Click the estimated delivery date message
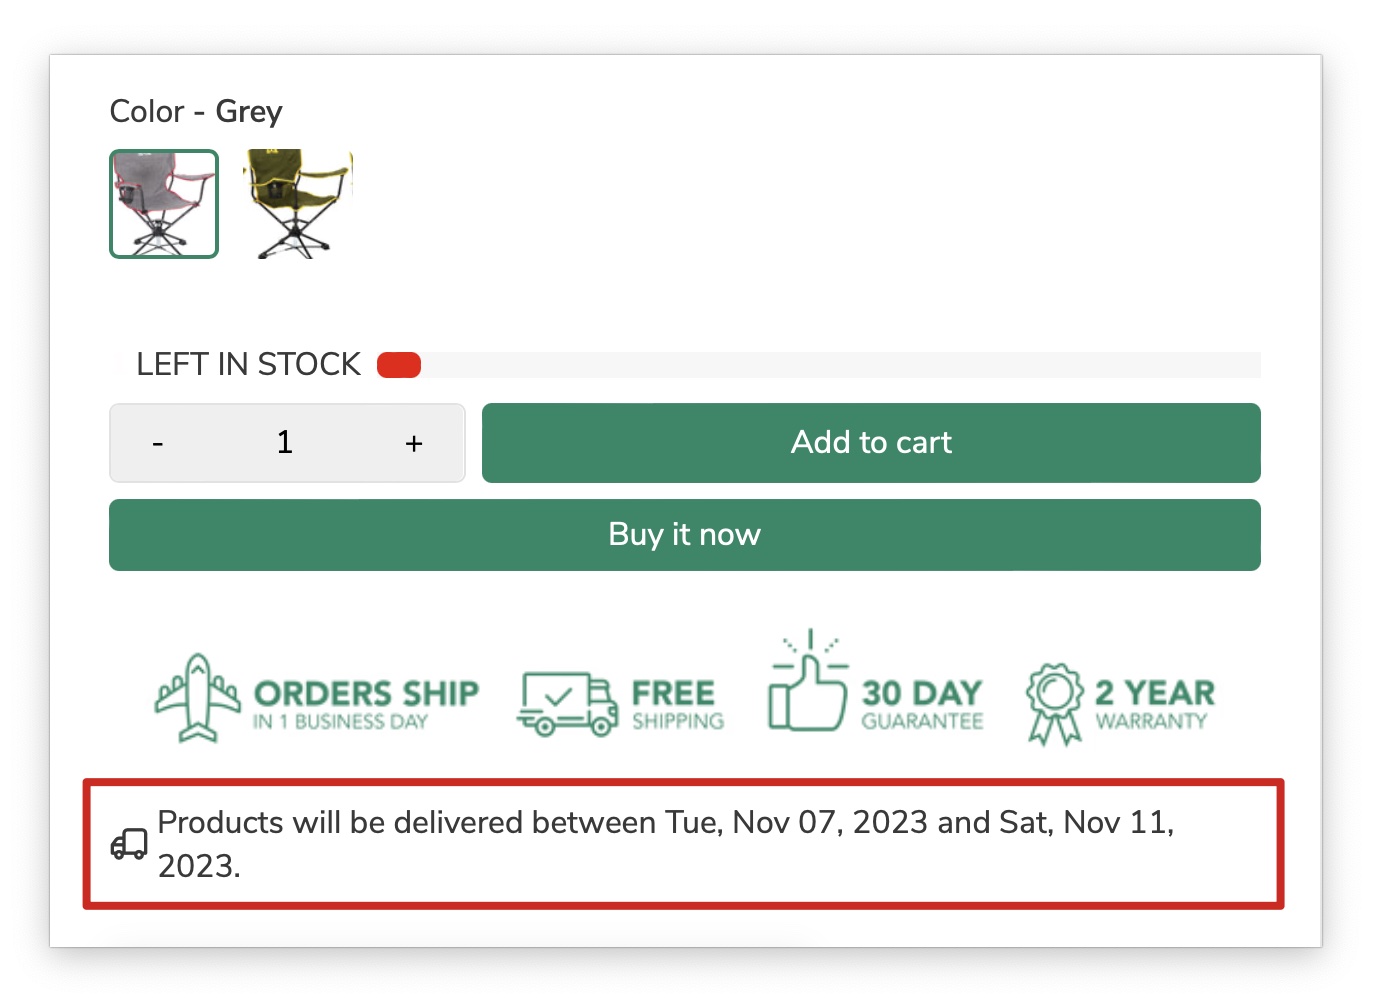This screenshot has height=1002, width=1376. click(x=665, y=843)
